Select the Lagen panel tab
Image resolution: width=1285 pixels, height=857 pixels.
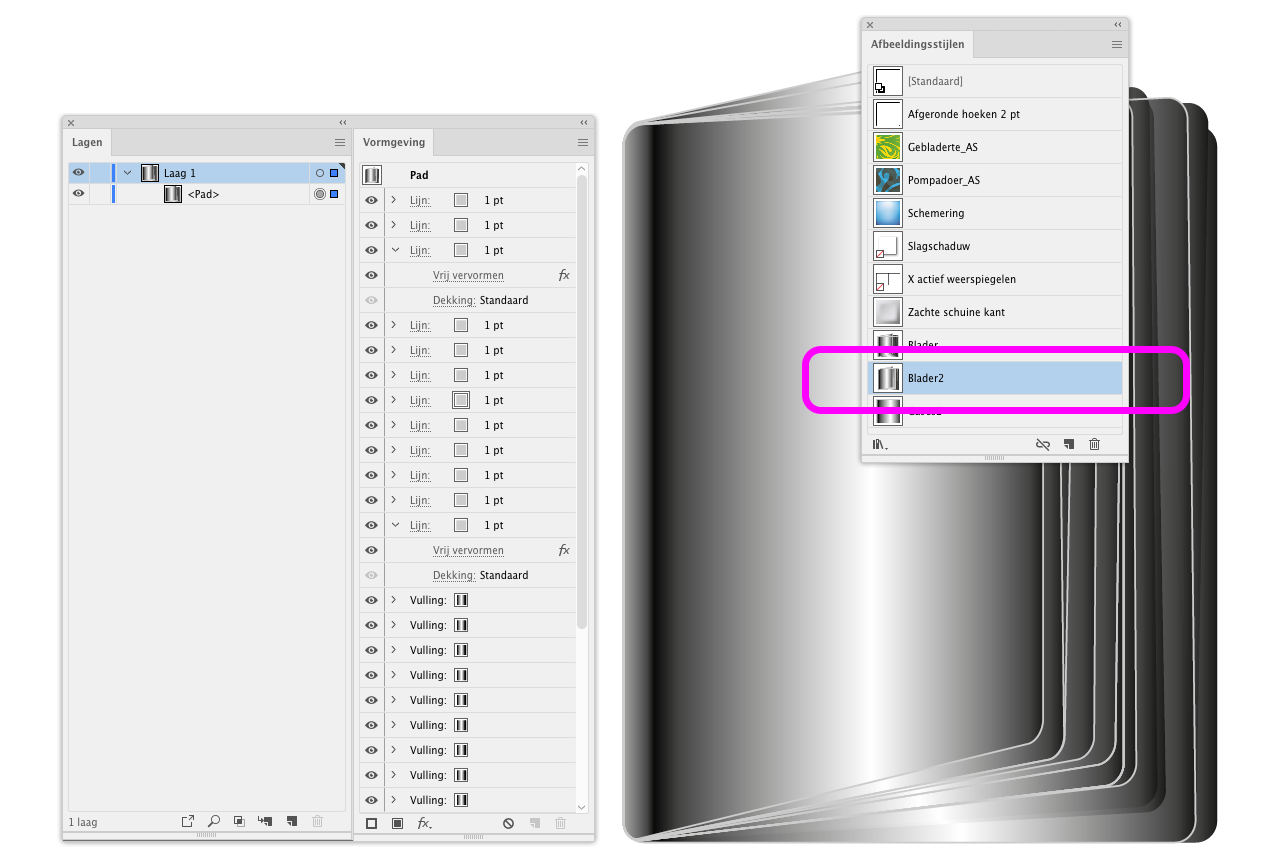coord(87,143)
